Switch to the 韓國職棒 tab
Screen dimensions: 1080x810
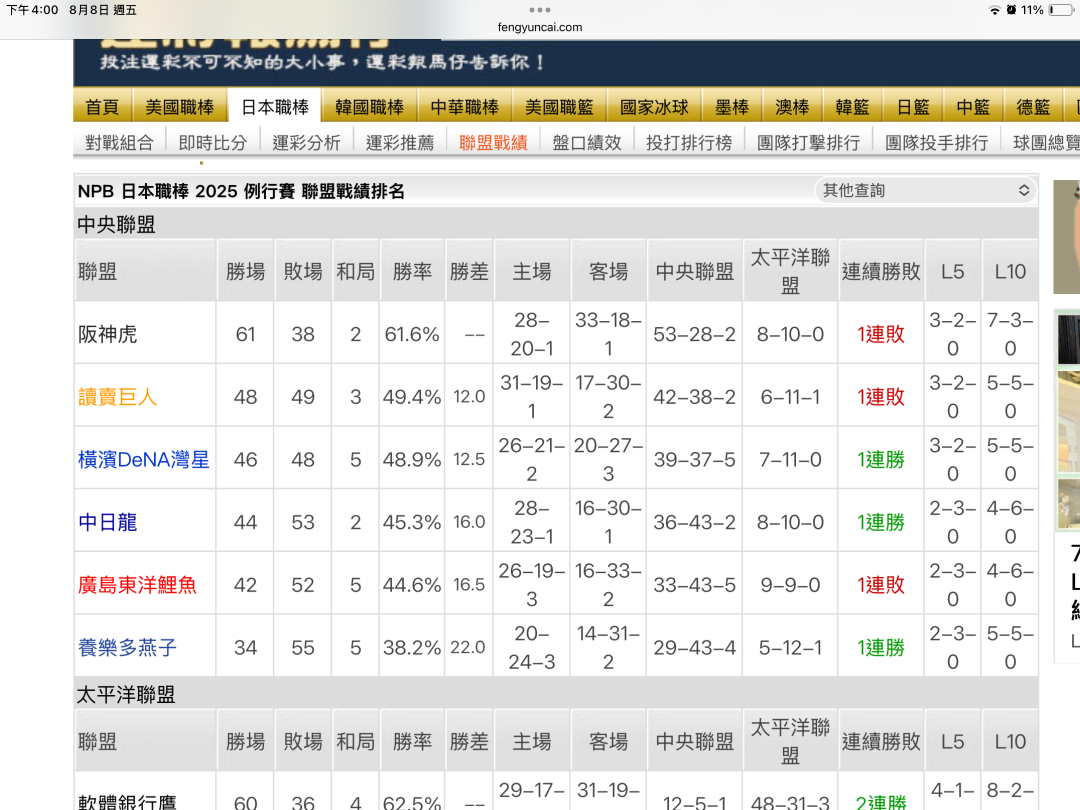(370, 107)
